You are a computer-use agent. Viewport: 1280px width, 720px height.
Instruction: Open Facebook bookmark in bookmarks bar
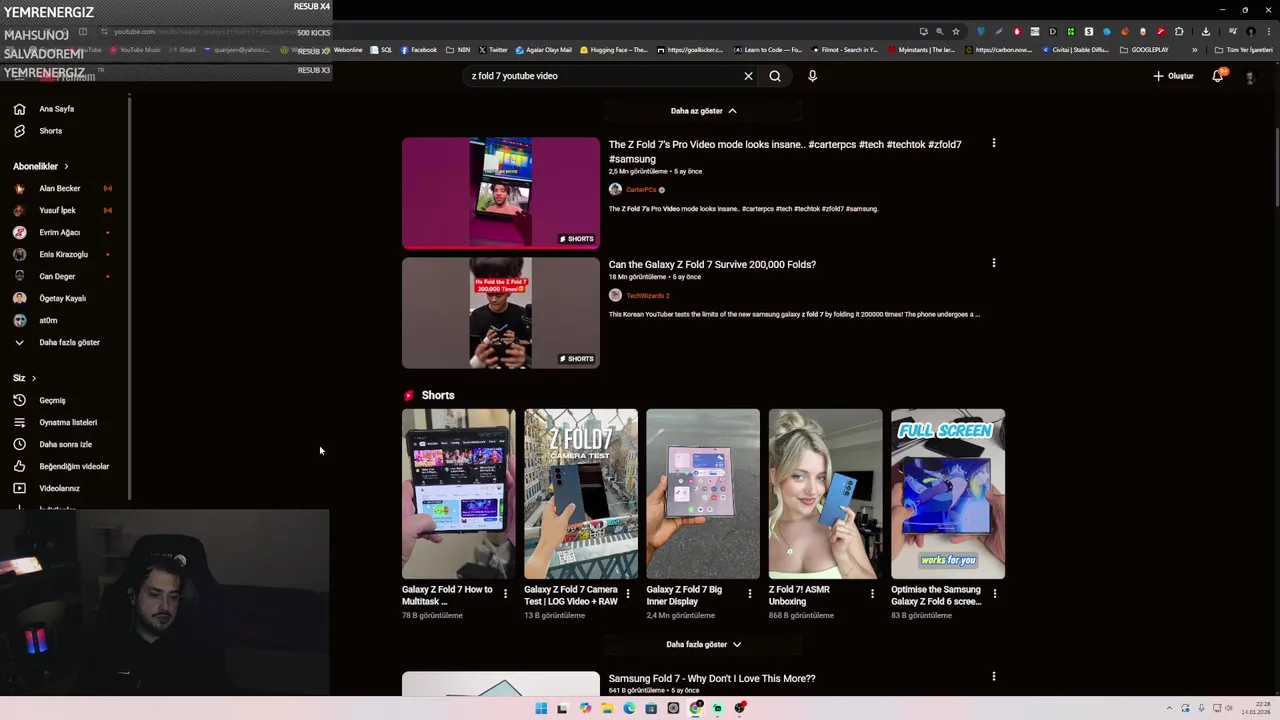pos(418,50)
